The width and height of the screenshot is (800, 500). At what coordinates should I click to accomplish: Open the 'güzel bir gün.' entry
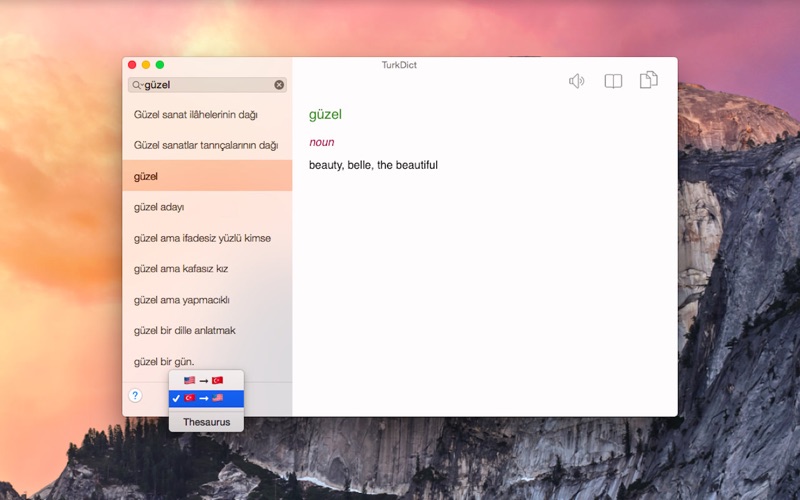pos(207,361)
